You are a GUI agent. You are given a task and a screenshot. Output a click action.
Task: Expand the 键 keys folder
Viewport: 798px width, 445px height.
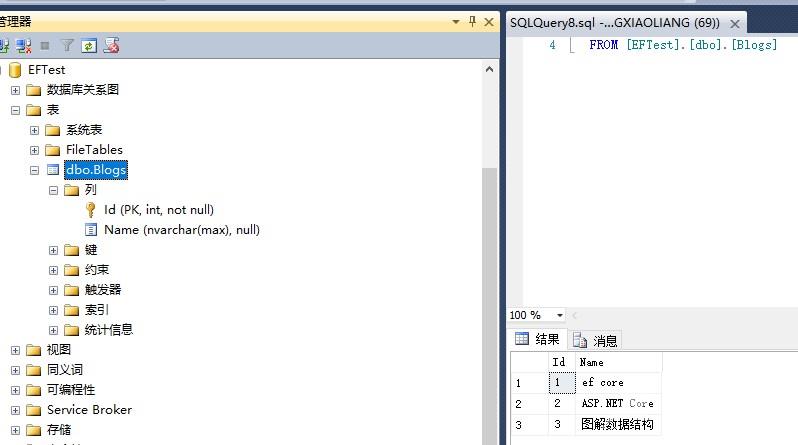53,250
